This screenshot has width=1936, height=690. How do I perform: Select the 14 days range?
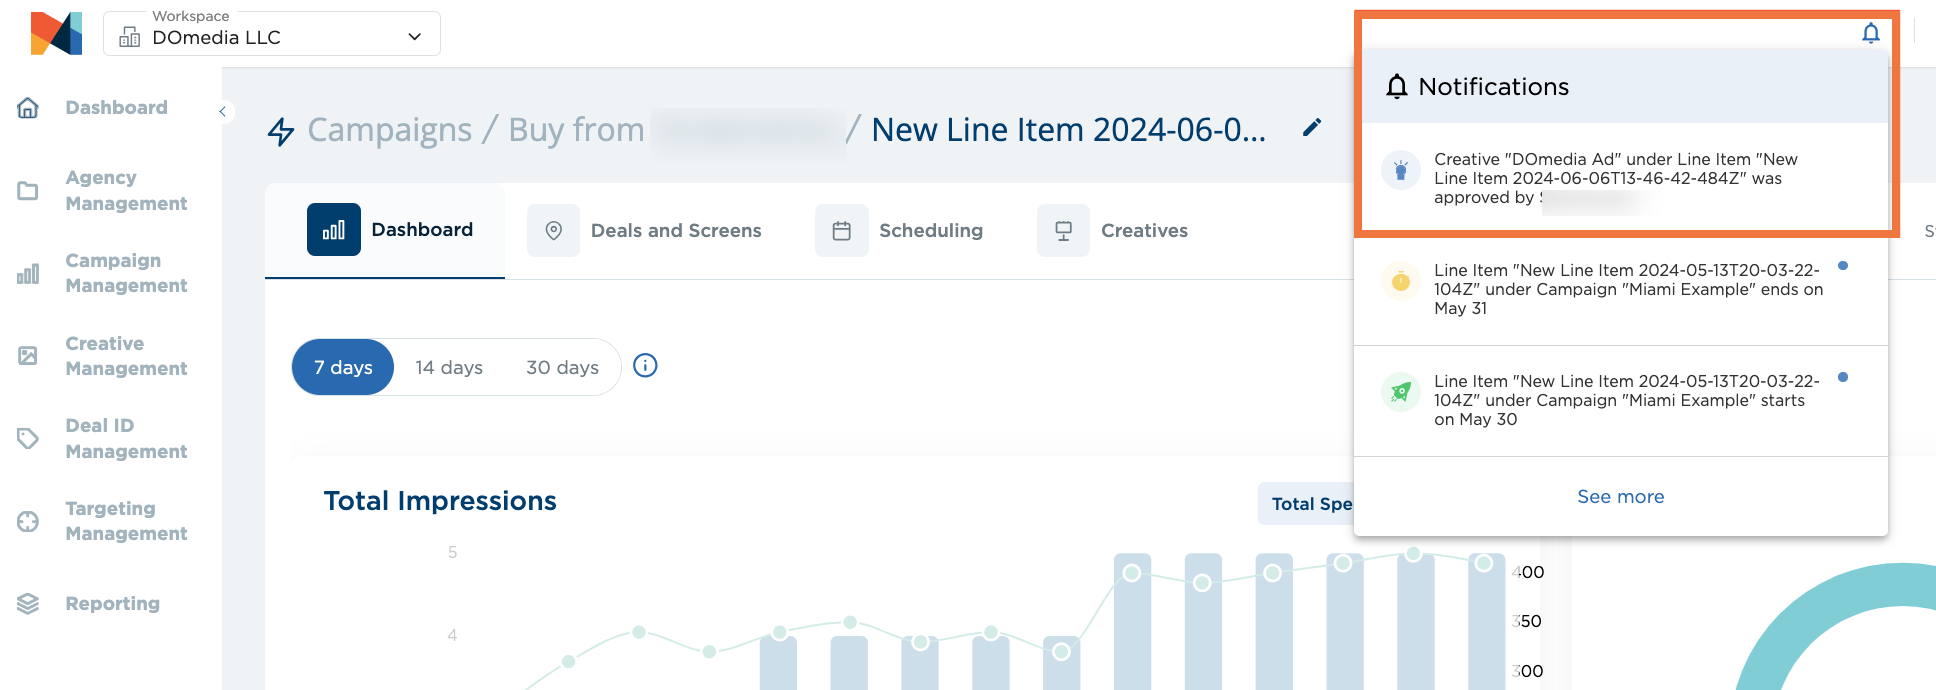(449, 367)
